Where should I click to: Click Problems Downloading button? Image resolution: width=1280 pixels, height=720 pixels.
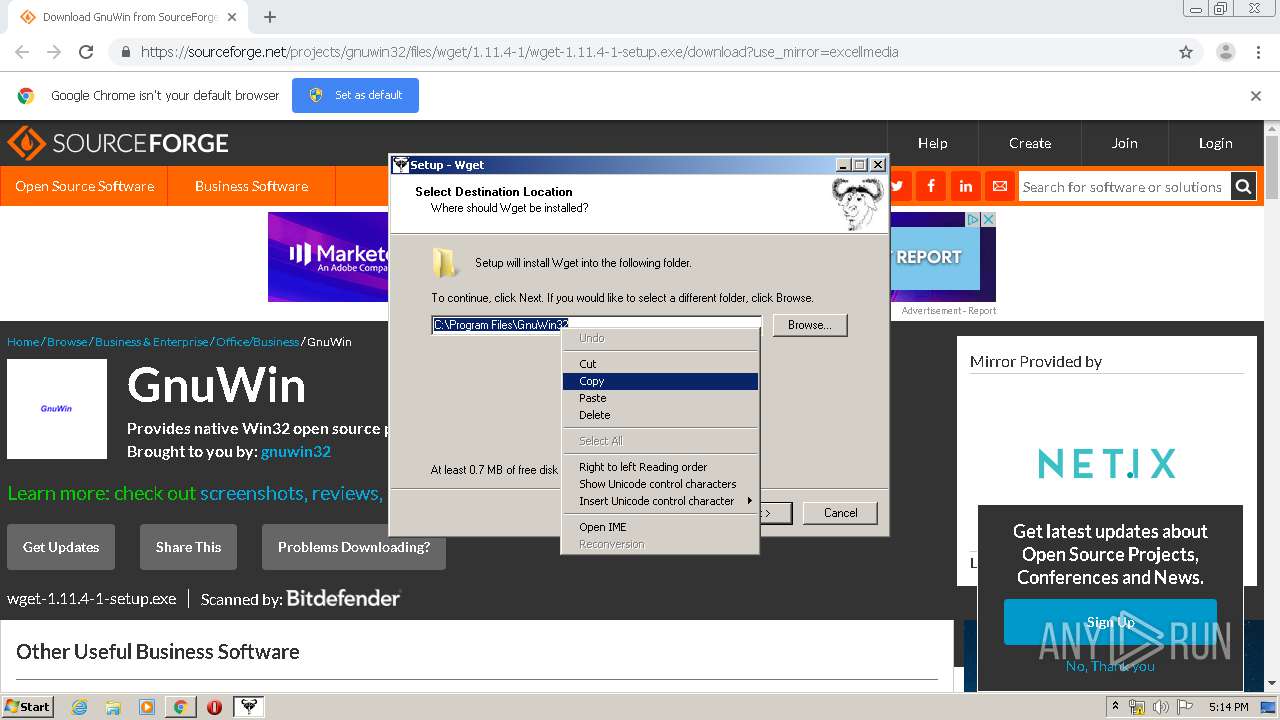[x=354, y=547]
